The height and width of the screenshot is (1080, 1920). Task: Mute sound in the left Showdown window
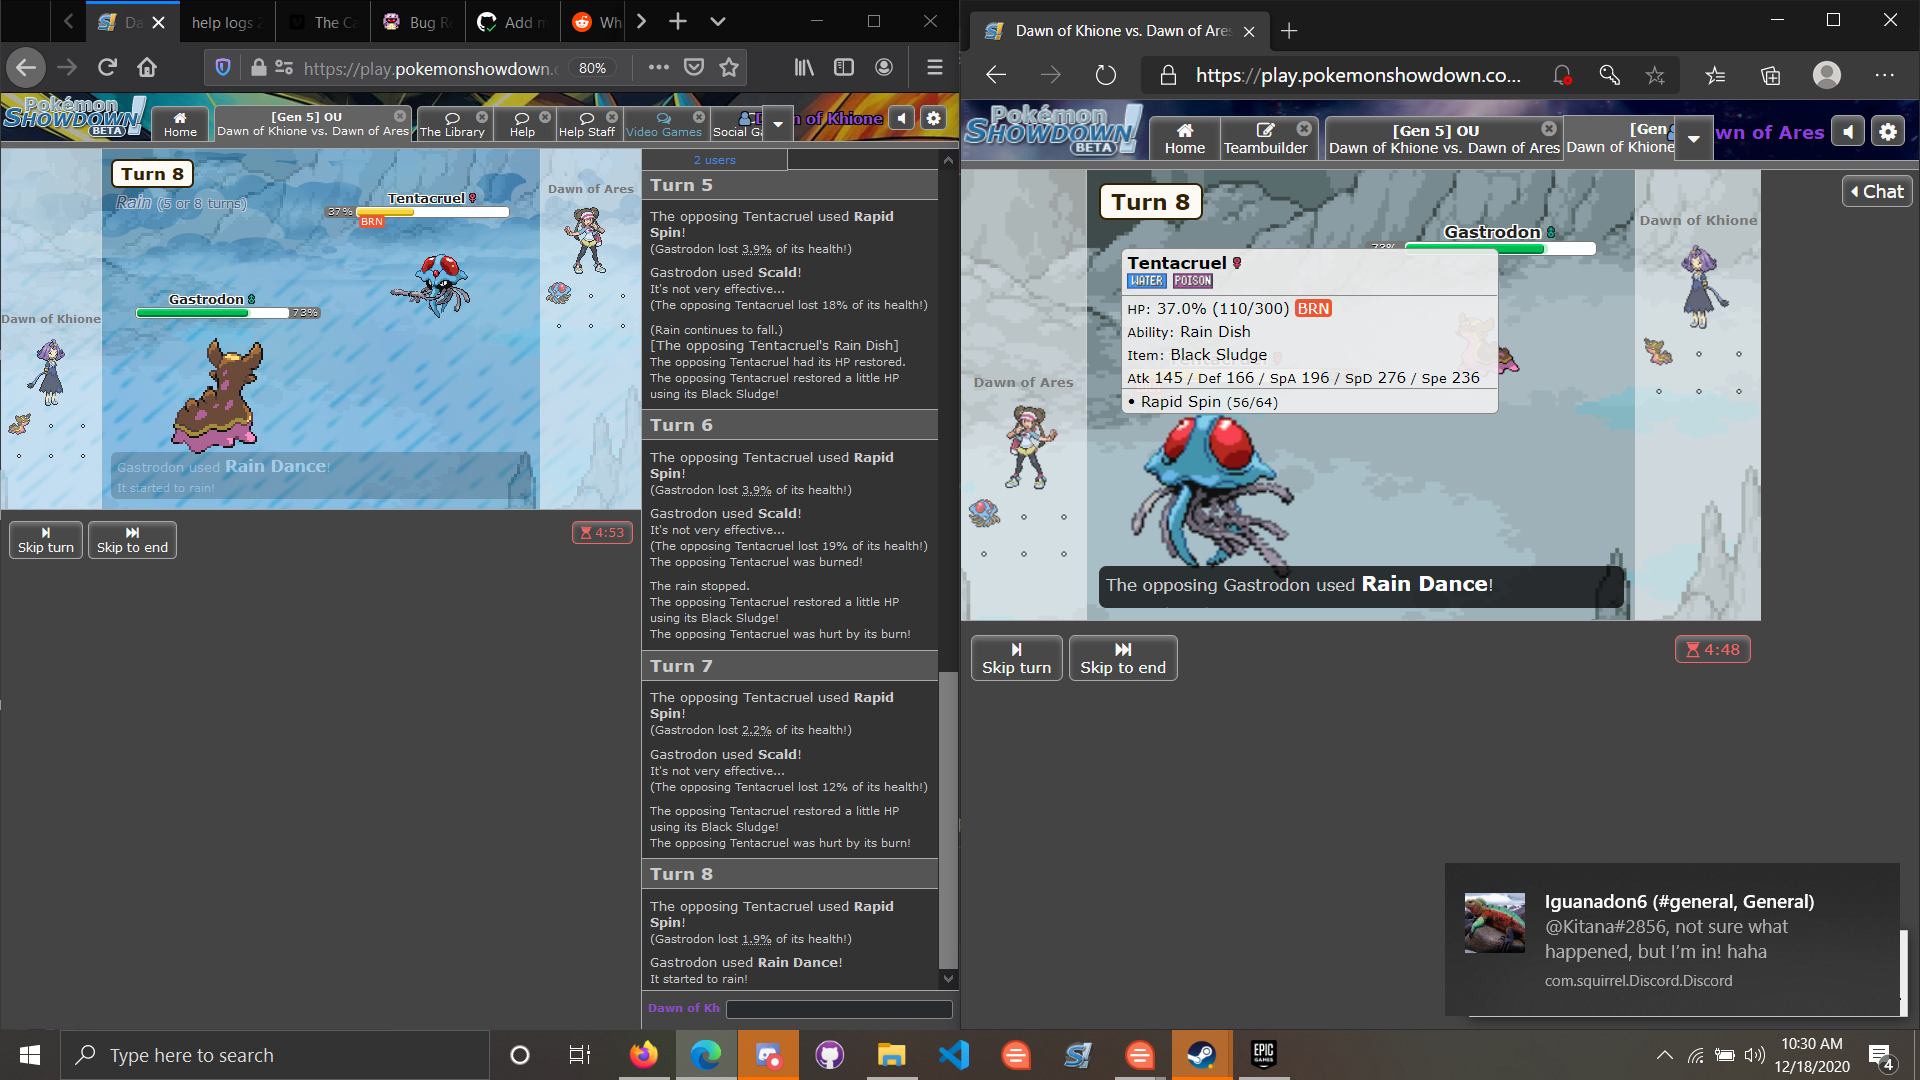[902, 118]
